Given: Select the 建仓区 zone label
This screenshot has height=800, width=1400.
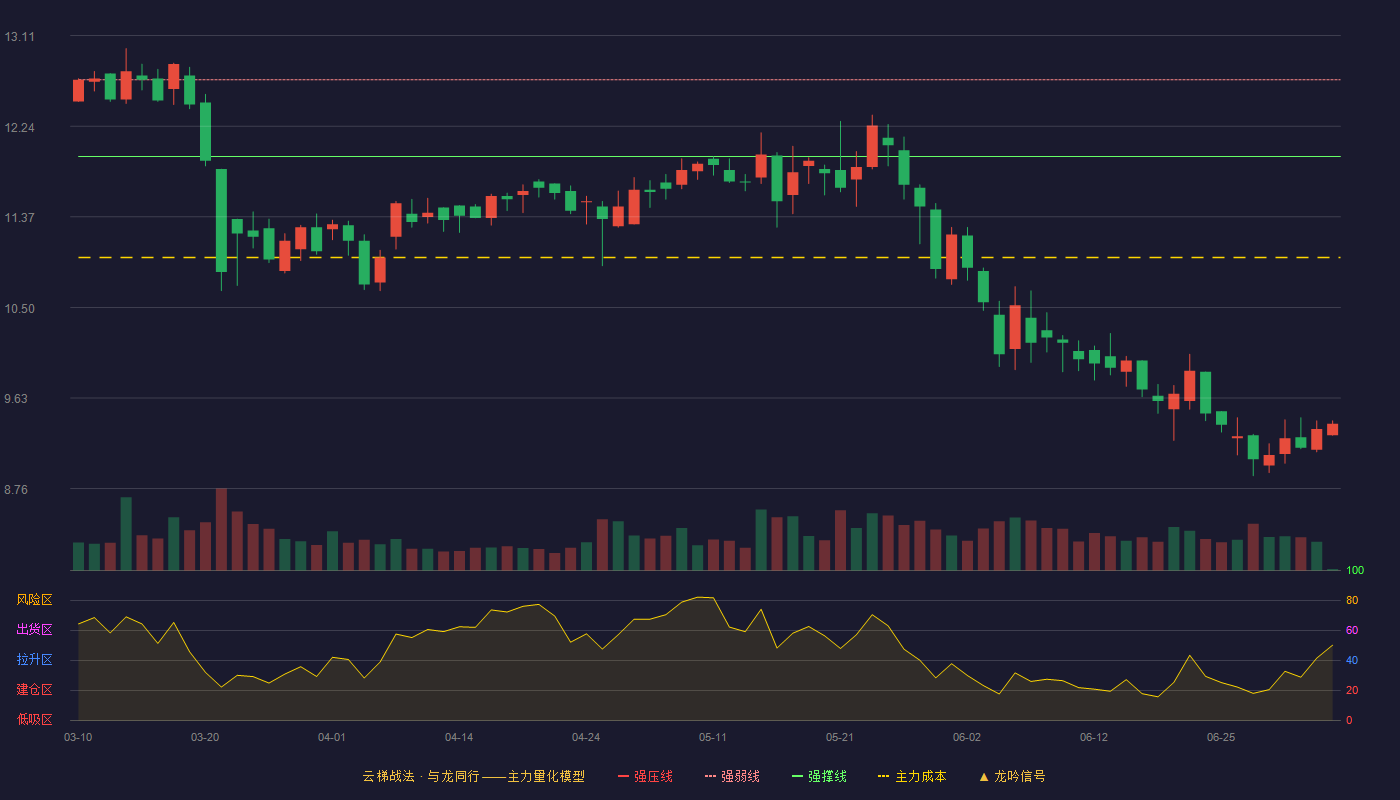Looking at the screenshot, I should point(34,690).
